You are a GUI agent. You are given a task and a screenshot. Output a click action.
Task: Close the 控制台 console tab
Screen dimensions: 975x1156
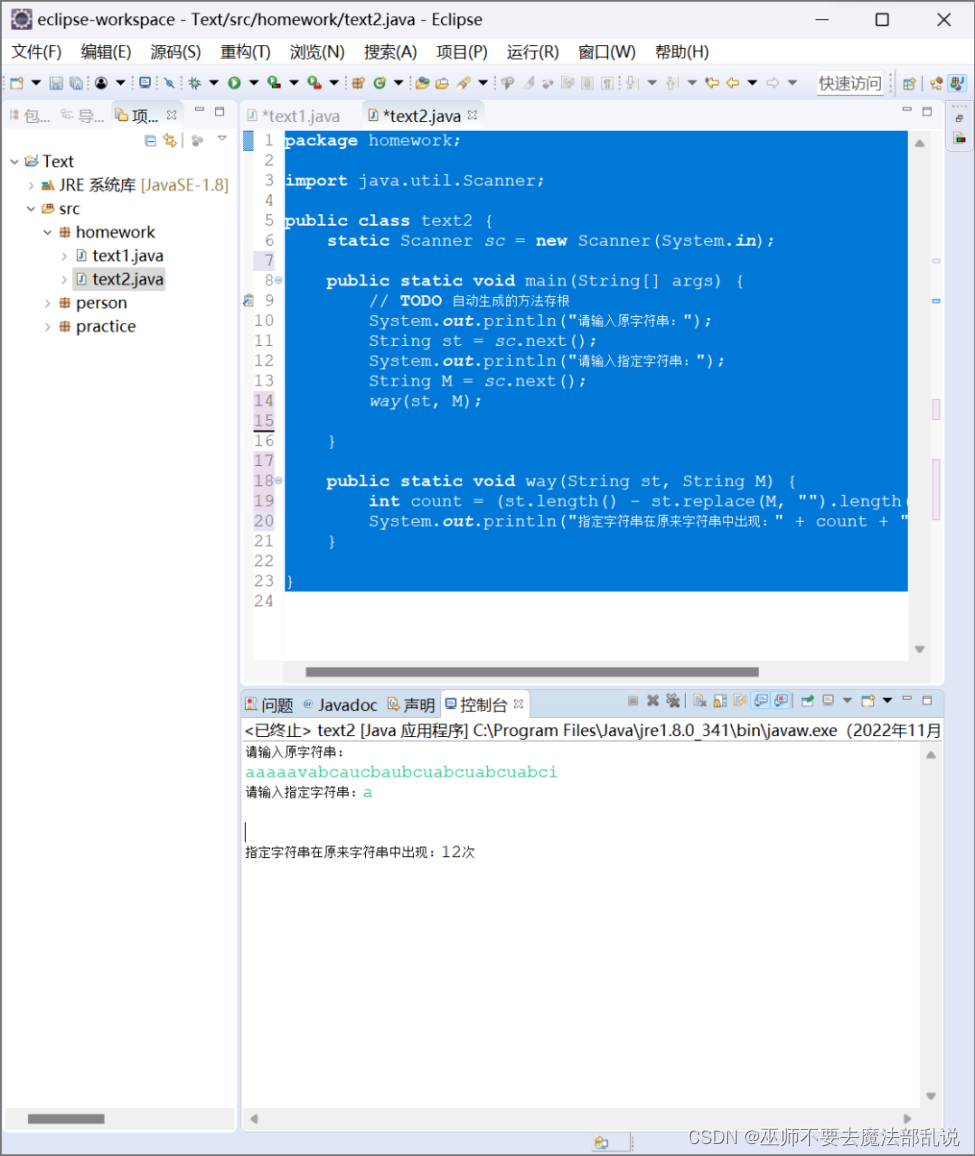[x=518, y=704]
